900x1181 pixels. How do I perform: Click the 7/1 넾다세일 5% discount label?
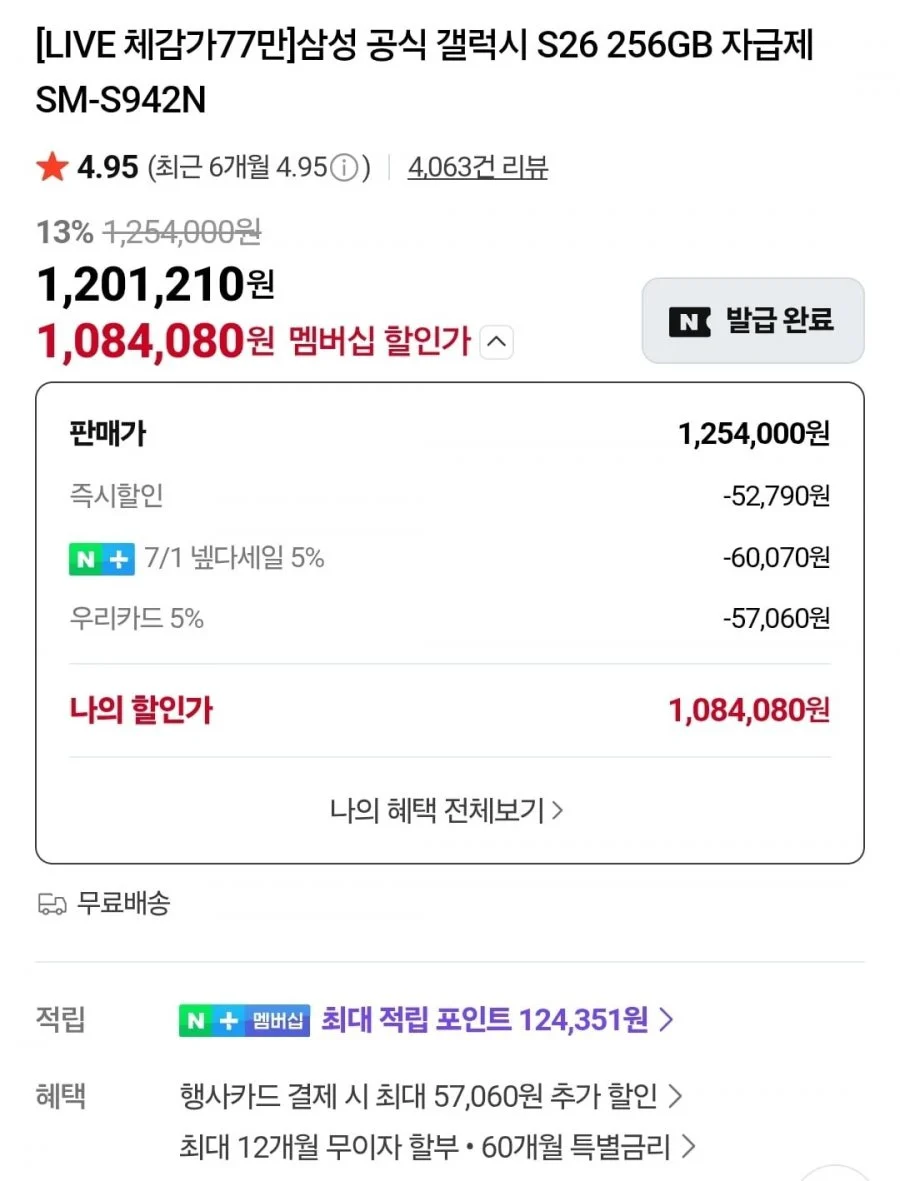point(234,558)
